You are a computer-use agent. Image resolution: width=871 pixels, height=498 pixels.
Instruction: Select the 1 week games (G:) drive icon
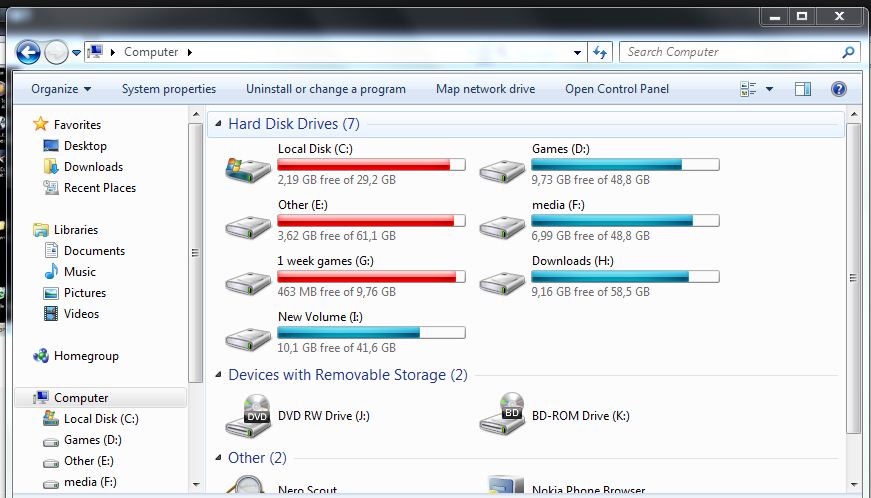coord(248,283)
